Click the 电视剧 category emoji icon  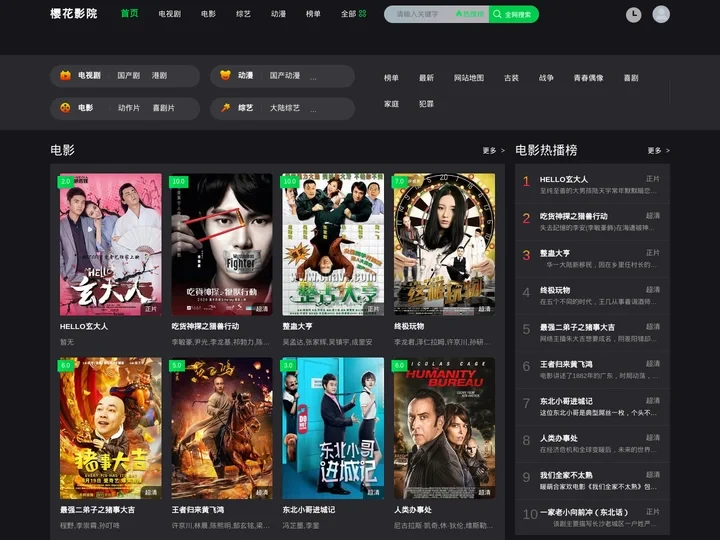click(x=65, y=75)
